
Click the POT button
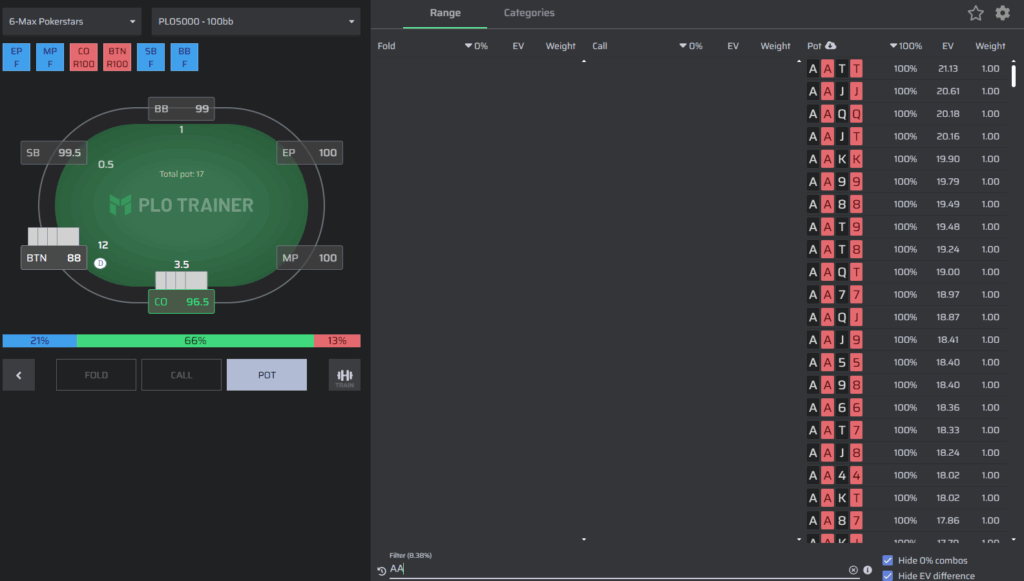[266, 375]
